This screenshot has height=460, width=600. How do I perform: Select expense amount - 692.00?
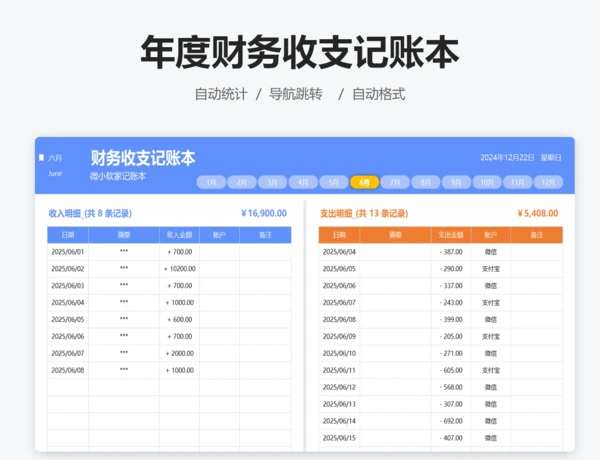click(451, 421)
